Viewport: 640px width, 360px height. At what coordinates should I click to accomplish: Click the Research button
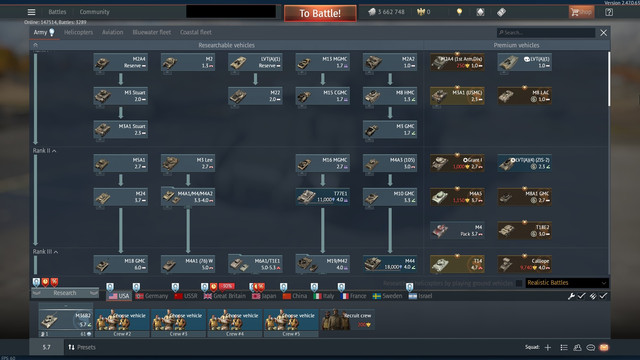65,293
